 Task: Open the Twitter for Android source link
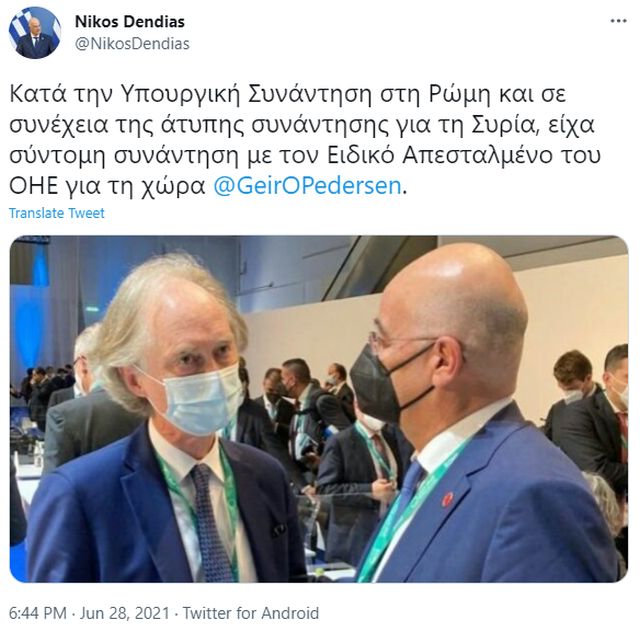pos(250,612)
